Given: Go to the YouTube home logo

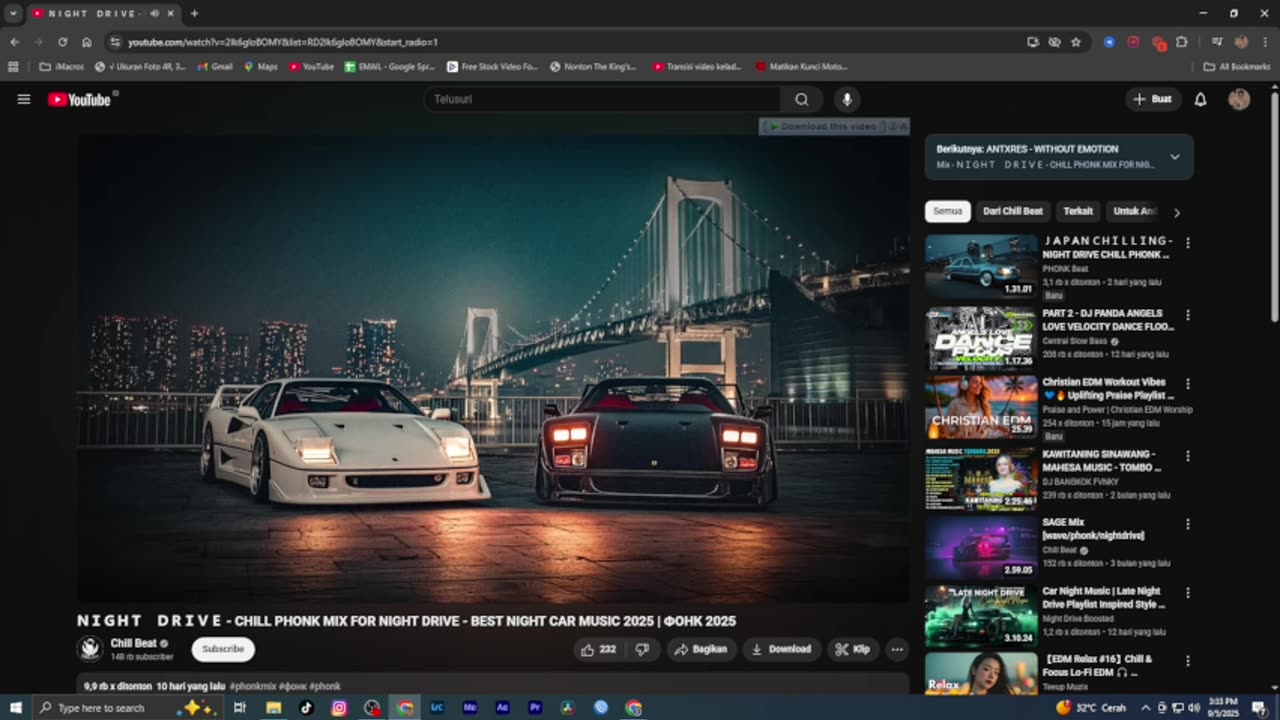Looking at the screenshot, I should (x=79, y=99).
